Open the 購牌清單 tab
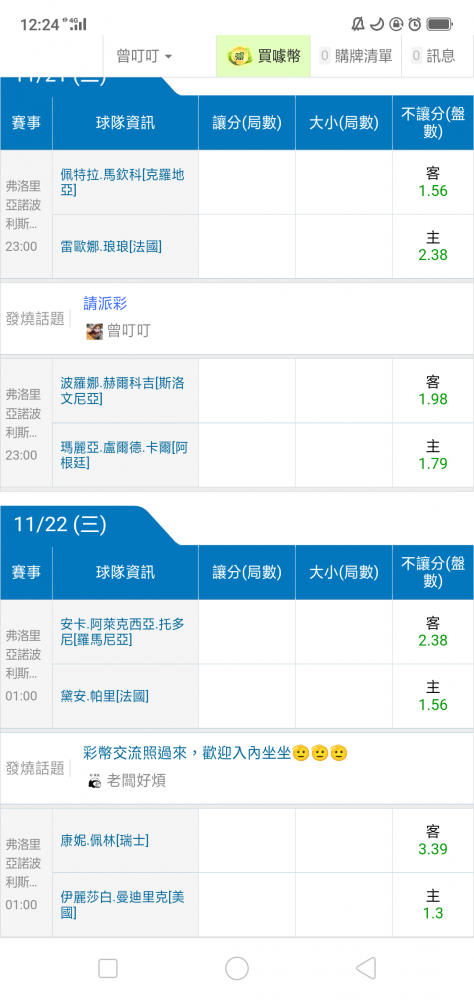This screenshot has width=474, height=1000. click(356, 56)
